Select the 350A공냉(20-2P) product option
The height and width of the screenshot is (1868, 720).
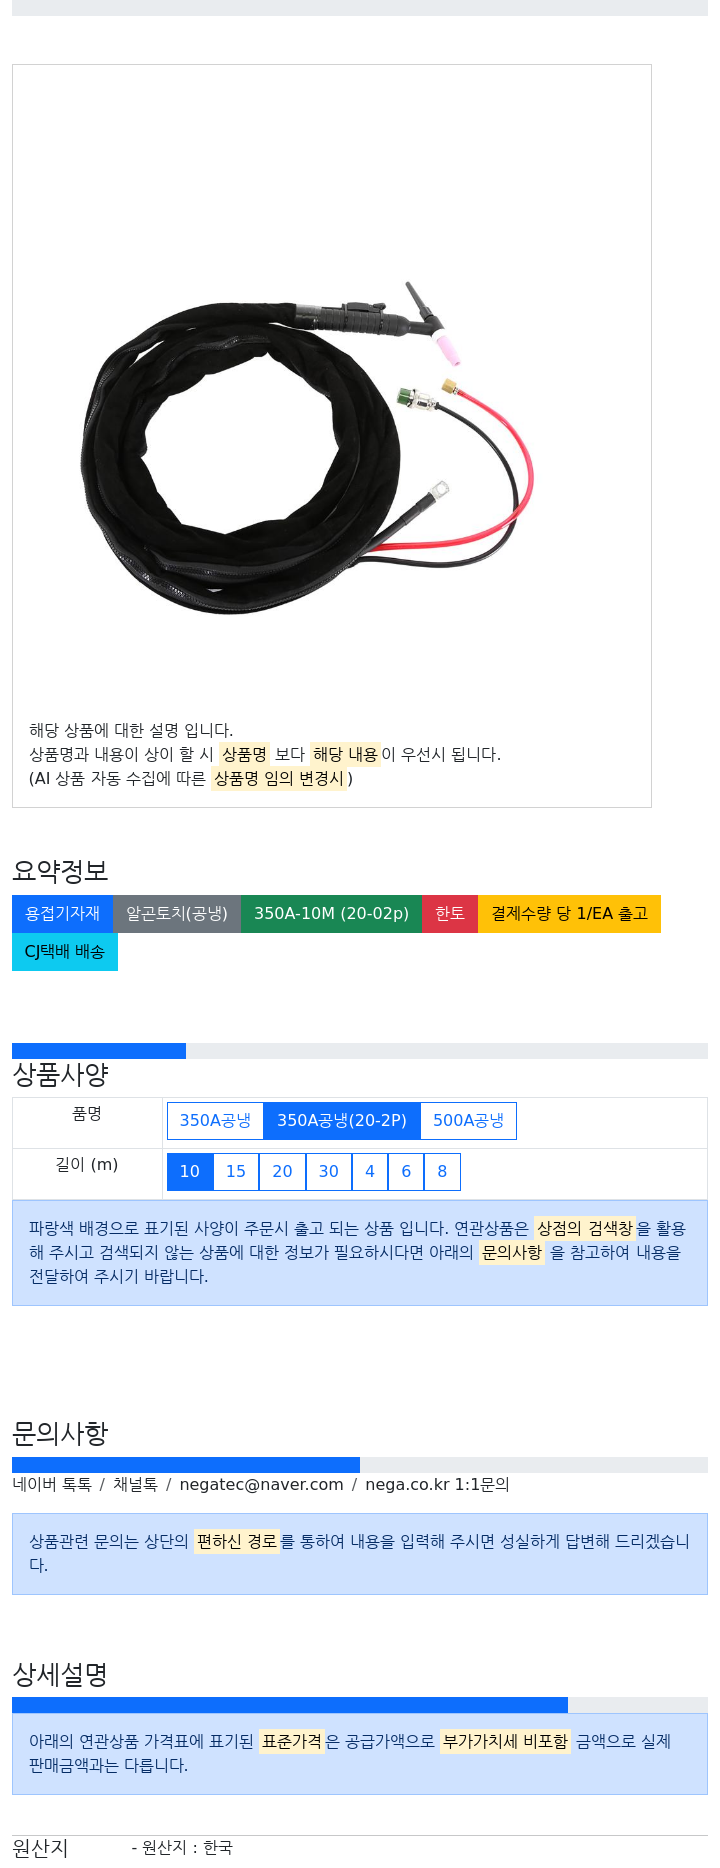[342, 1121]
